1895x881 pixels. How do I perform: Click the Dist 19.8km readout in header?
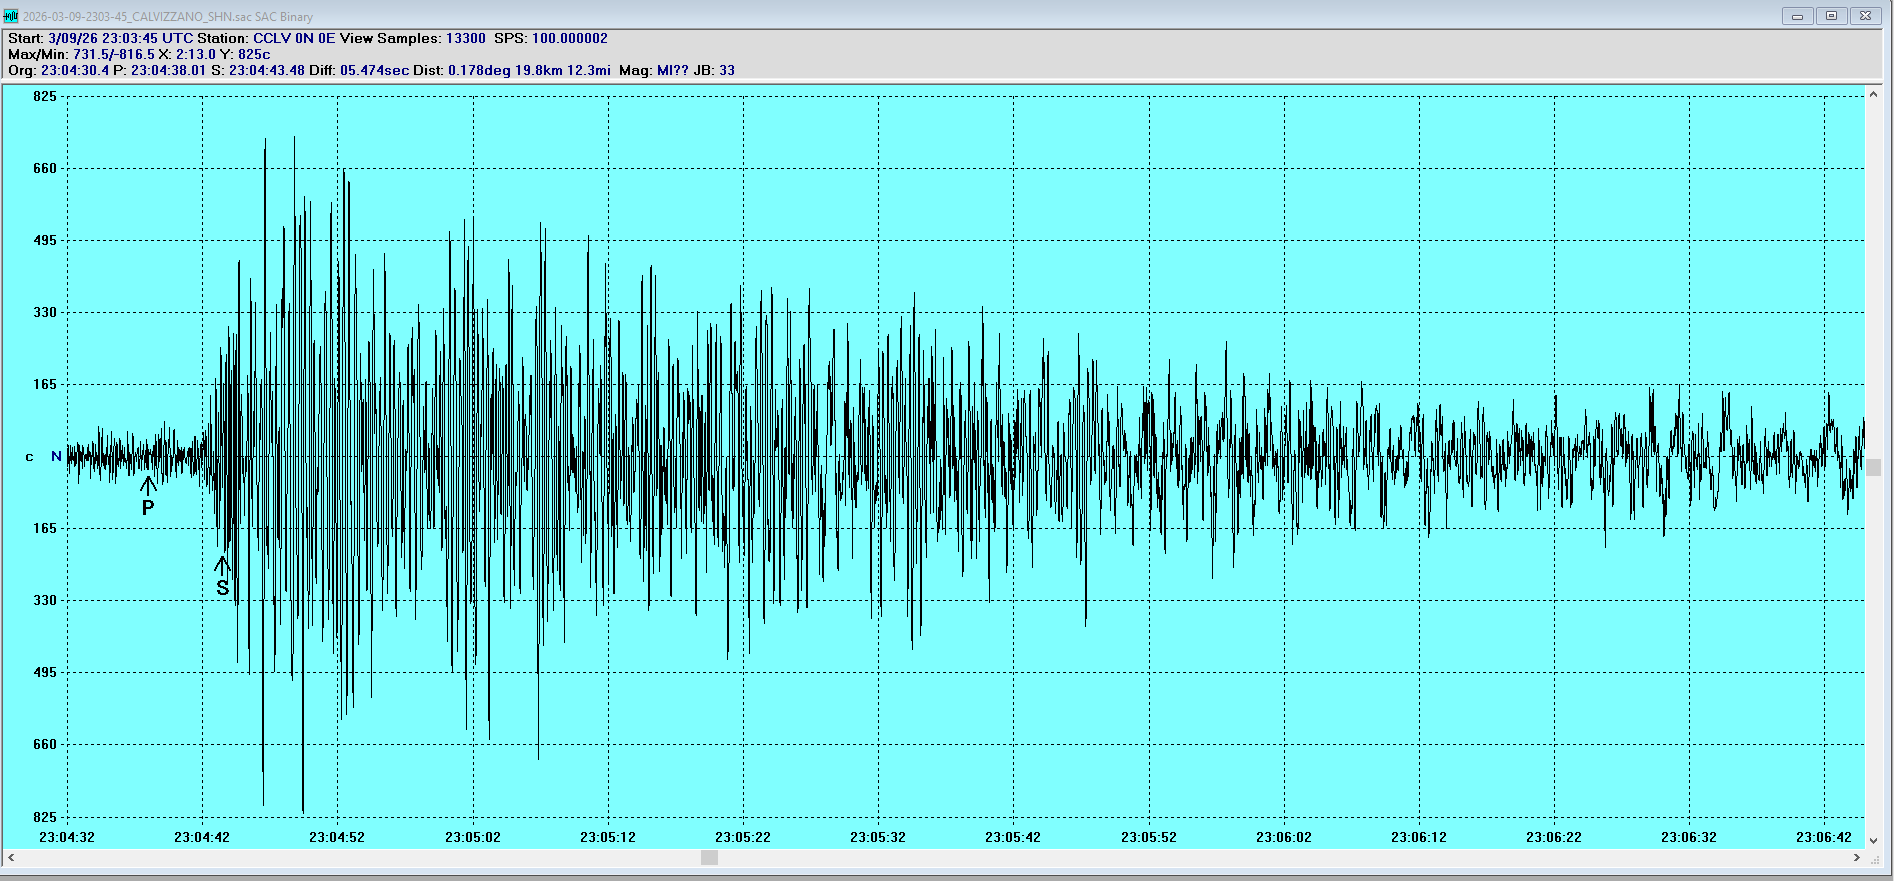[x=538, y=70]
